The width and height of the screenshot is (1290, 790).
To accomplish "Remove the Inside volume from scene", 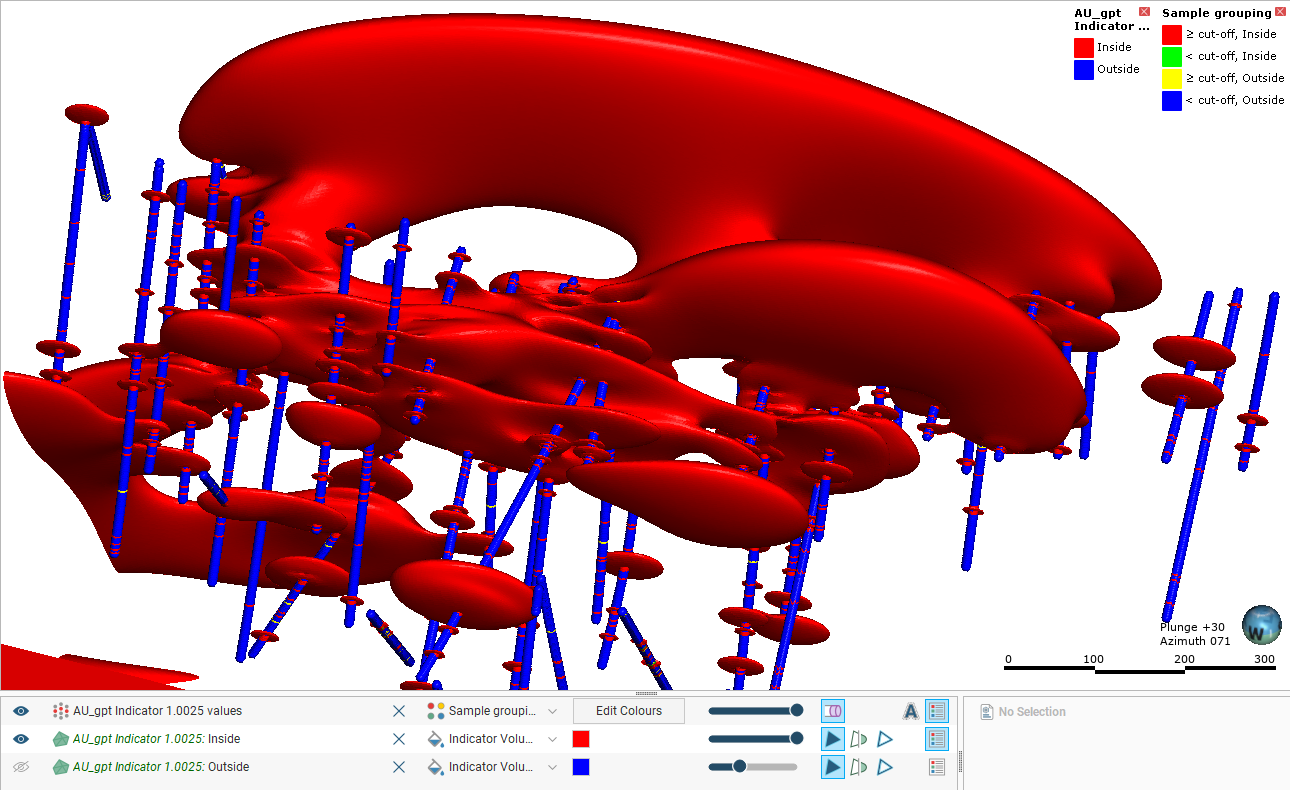I will (x=399, y=739).
